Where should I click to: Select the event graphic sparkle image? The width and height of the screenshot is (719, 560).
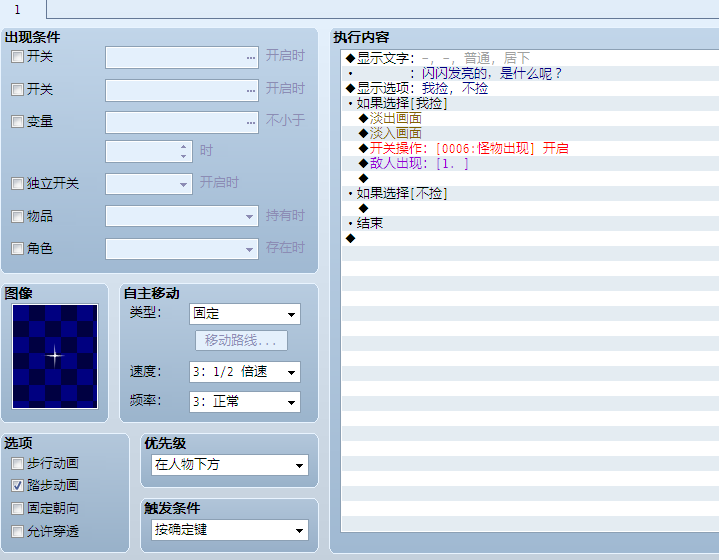55,356
